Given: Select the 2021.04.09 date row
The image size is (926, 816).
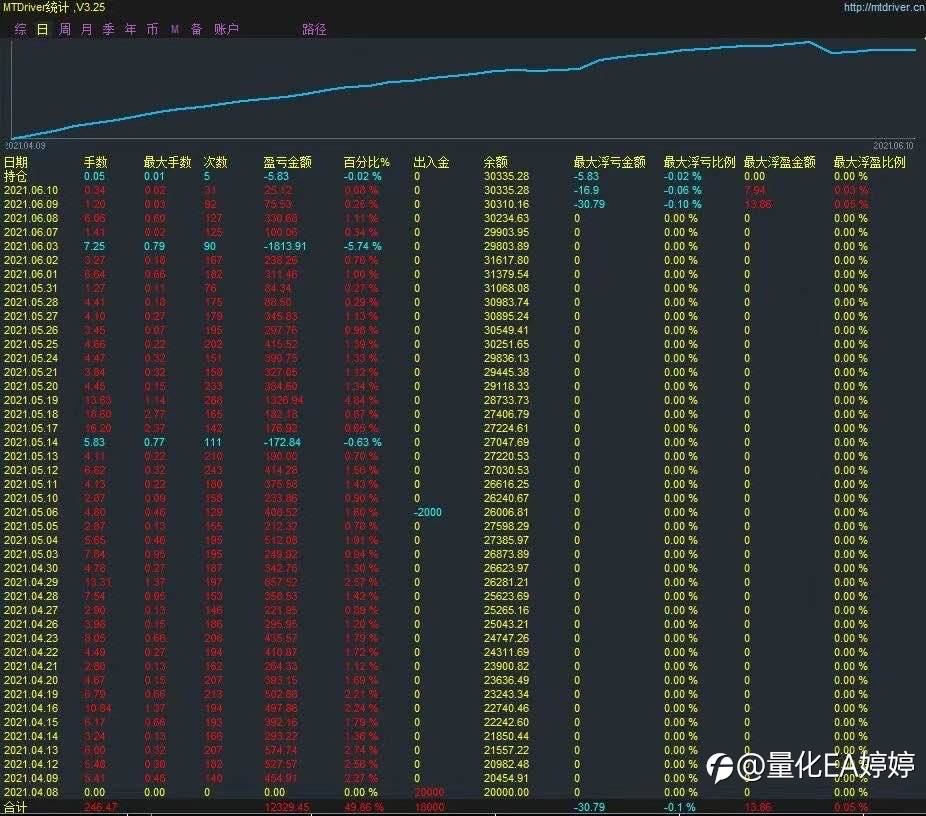Looking at the screenshot, I should 31,778.
